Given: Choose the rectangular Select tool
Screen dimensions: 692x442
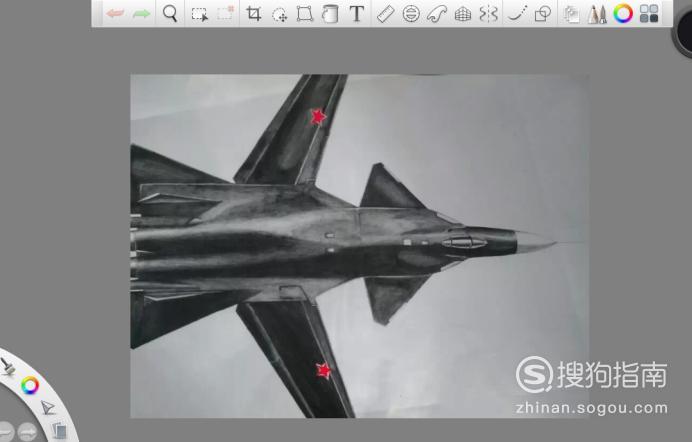Looking at the screenshot, I should (x=199, y=14).
